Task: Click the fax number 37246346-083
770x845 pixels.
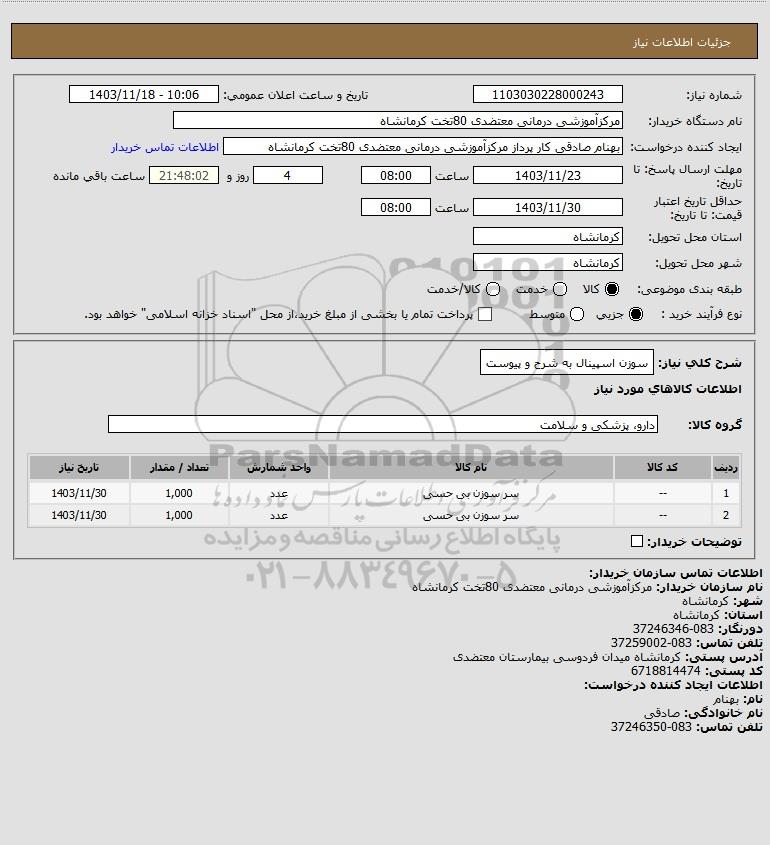Action: (x=673, y=629)
